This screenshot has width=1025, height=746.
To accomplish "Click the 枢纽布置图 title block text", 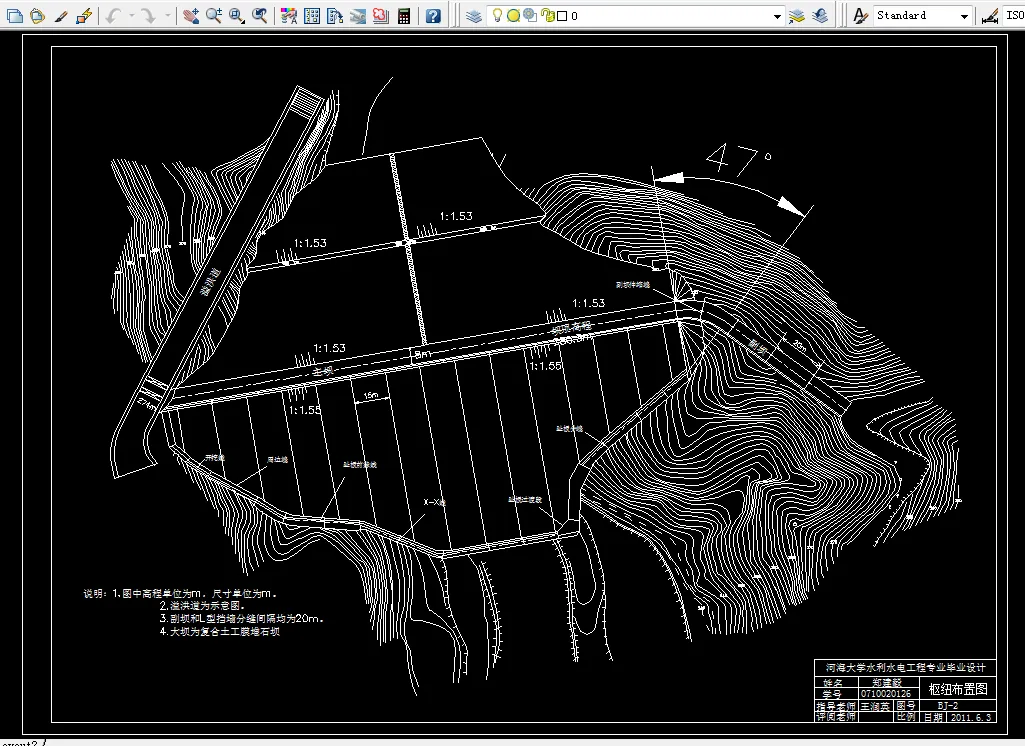I will click(x=958, y=688).
